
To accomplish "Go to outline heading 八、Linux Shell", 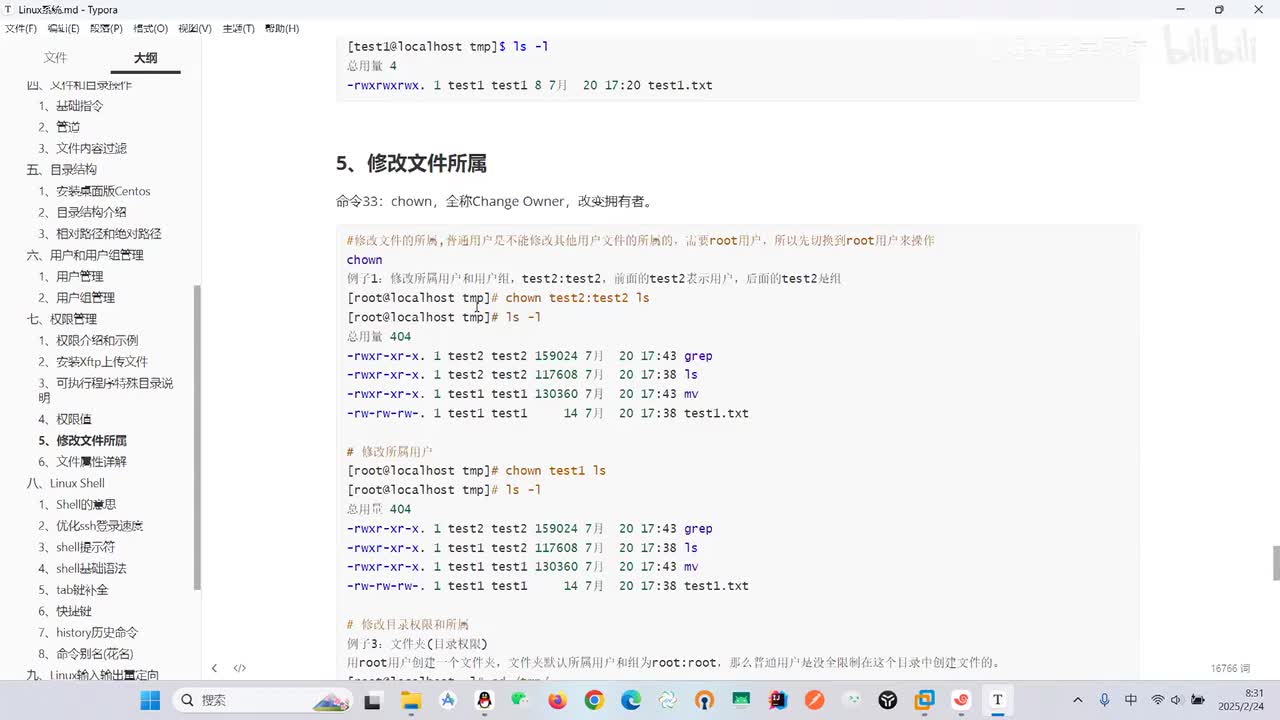I will (66, 483).
